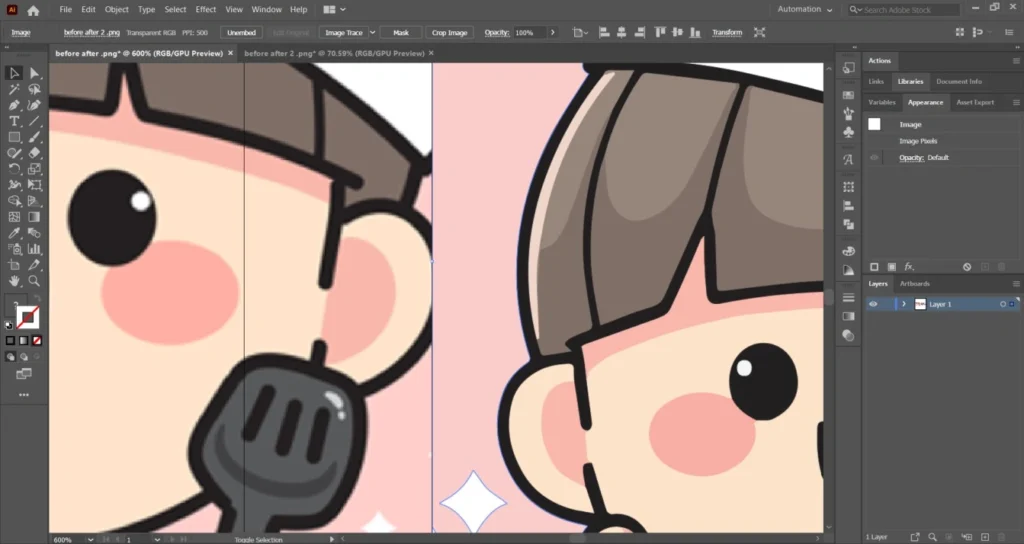The width and height of the screenshot is (1024, 544).
Task: Open the File menu
Action: (x=65, y=10)
